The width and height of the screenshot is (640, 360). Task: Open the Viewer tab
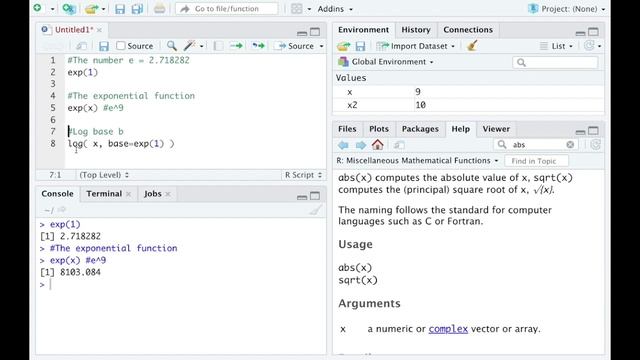pos(496,129)
